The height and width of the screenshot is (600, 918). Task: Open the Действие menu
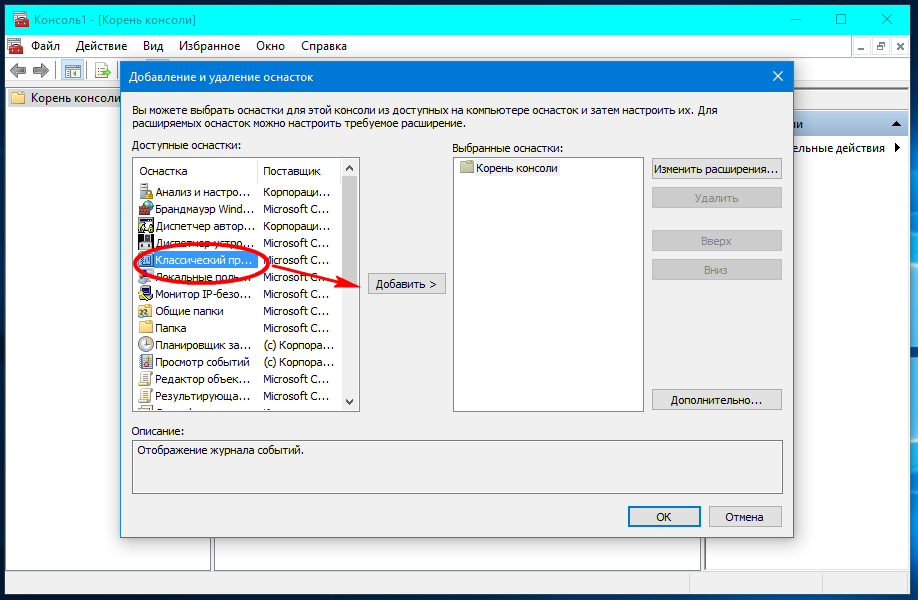(x=101, y=46)
